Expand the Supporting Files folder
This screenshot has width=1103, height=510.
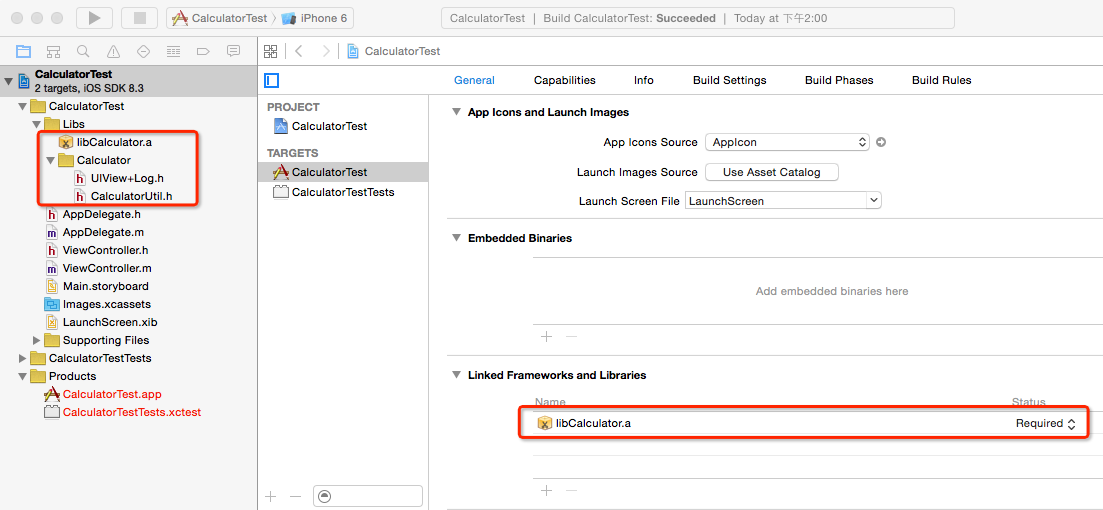[x=37, y=340]
